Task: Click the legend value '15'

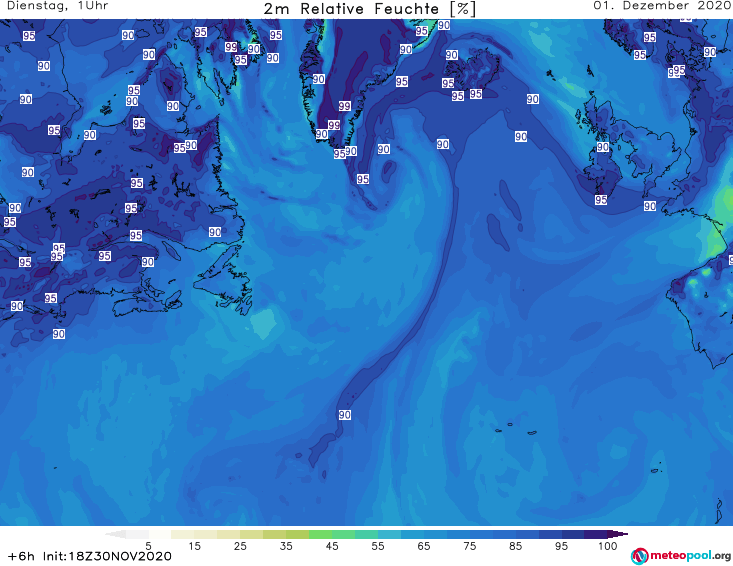Action: pyautogui.click(x=194, y=546)
